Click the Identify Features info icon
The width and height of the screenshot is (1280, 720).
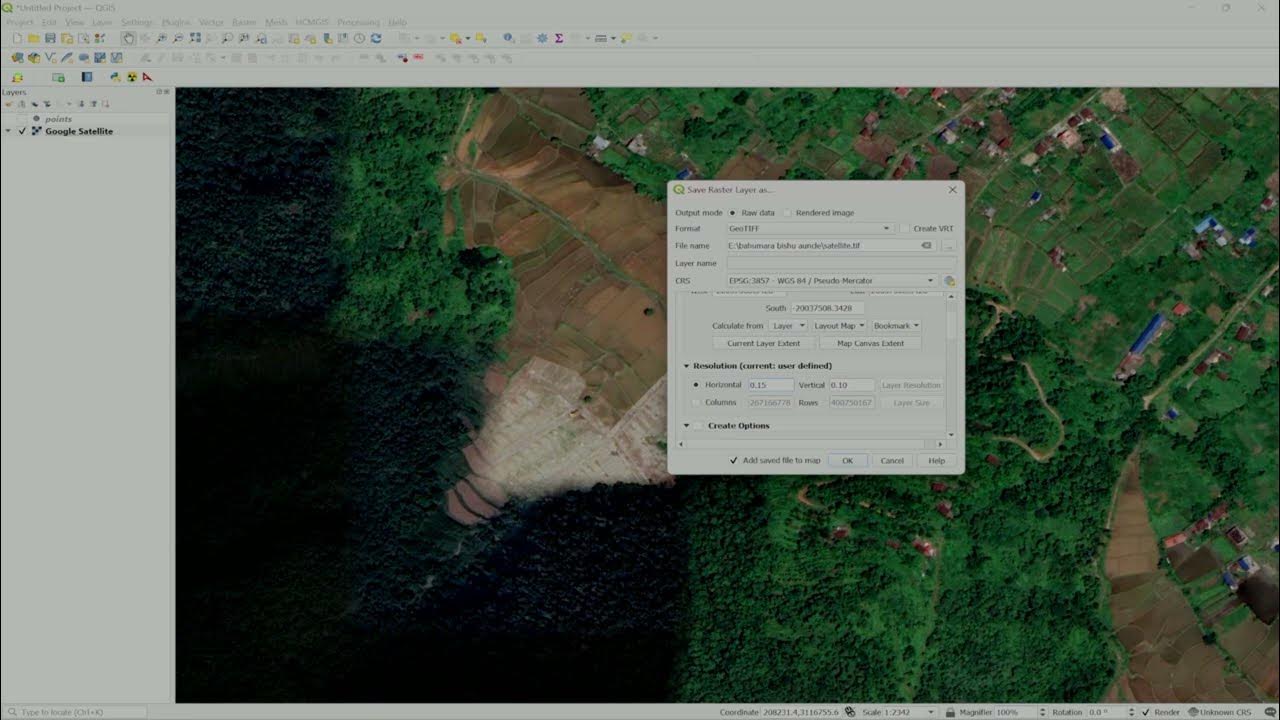coord(508,38)
